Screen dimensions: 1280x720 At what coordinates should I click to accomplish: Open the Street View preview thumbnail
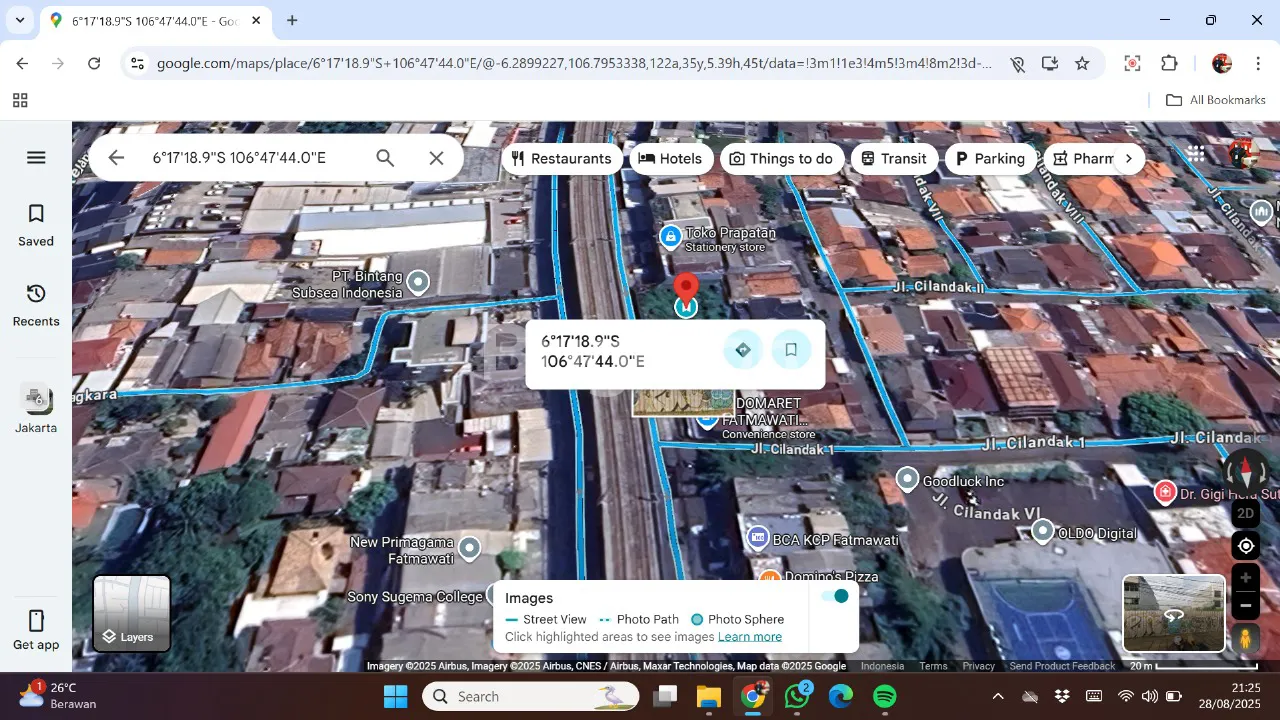[1173, 613]
